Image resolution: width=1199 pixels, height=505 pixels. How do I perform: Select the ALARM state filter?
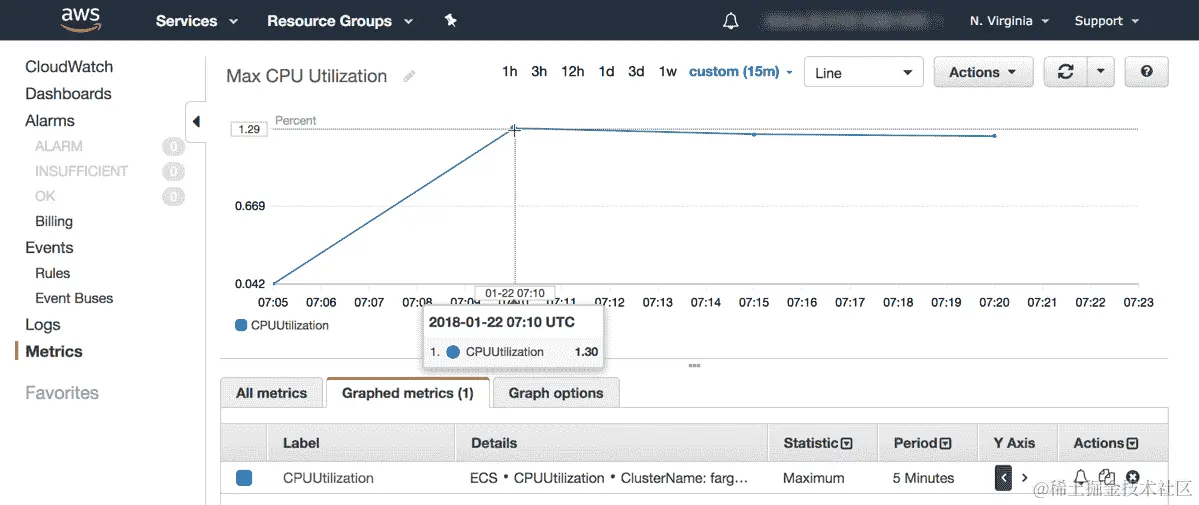(x=59, y=146)
